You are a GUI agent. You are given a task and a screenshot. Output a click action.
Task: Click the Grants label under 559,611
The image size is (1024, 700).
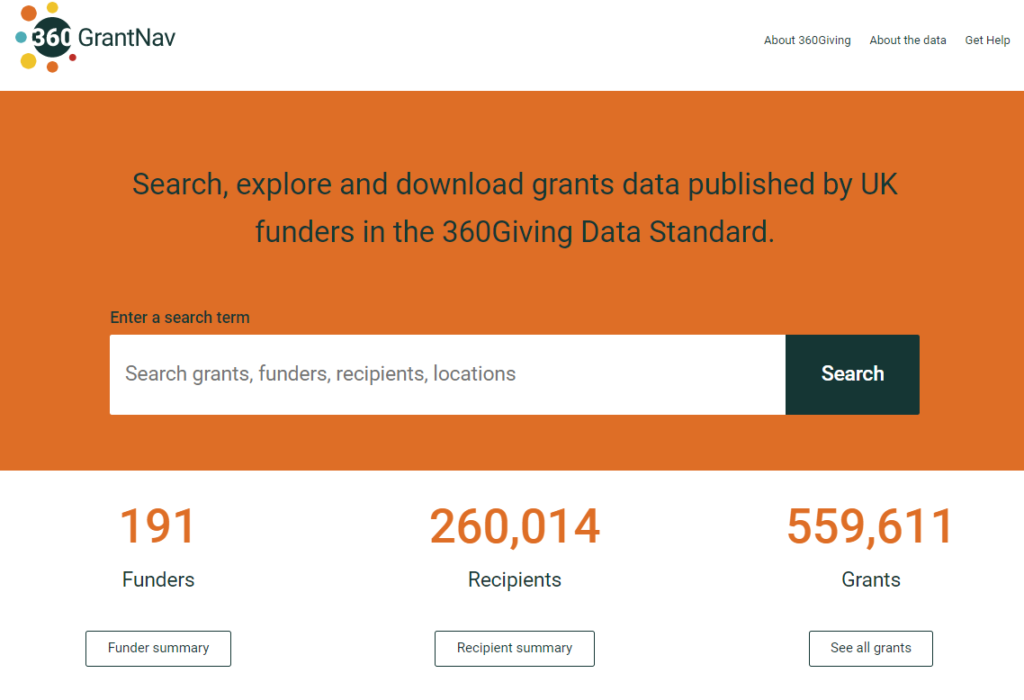click(x=870, y=580)
